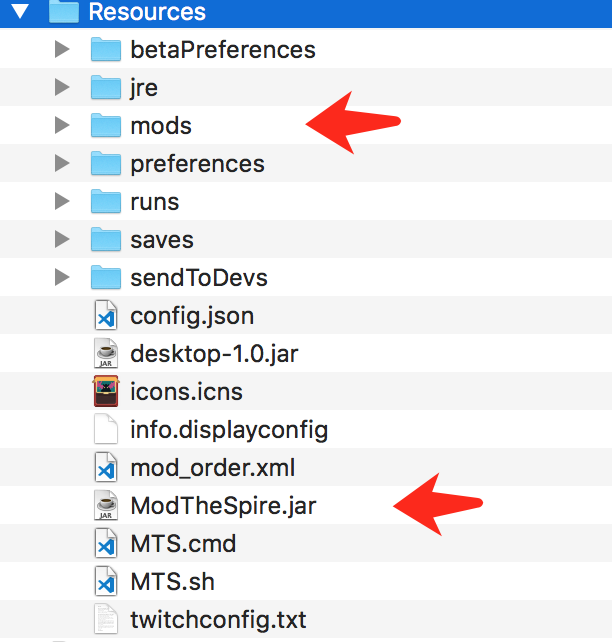
Task: Expand the preferences folder triangle
Action: pos(61,164)
